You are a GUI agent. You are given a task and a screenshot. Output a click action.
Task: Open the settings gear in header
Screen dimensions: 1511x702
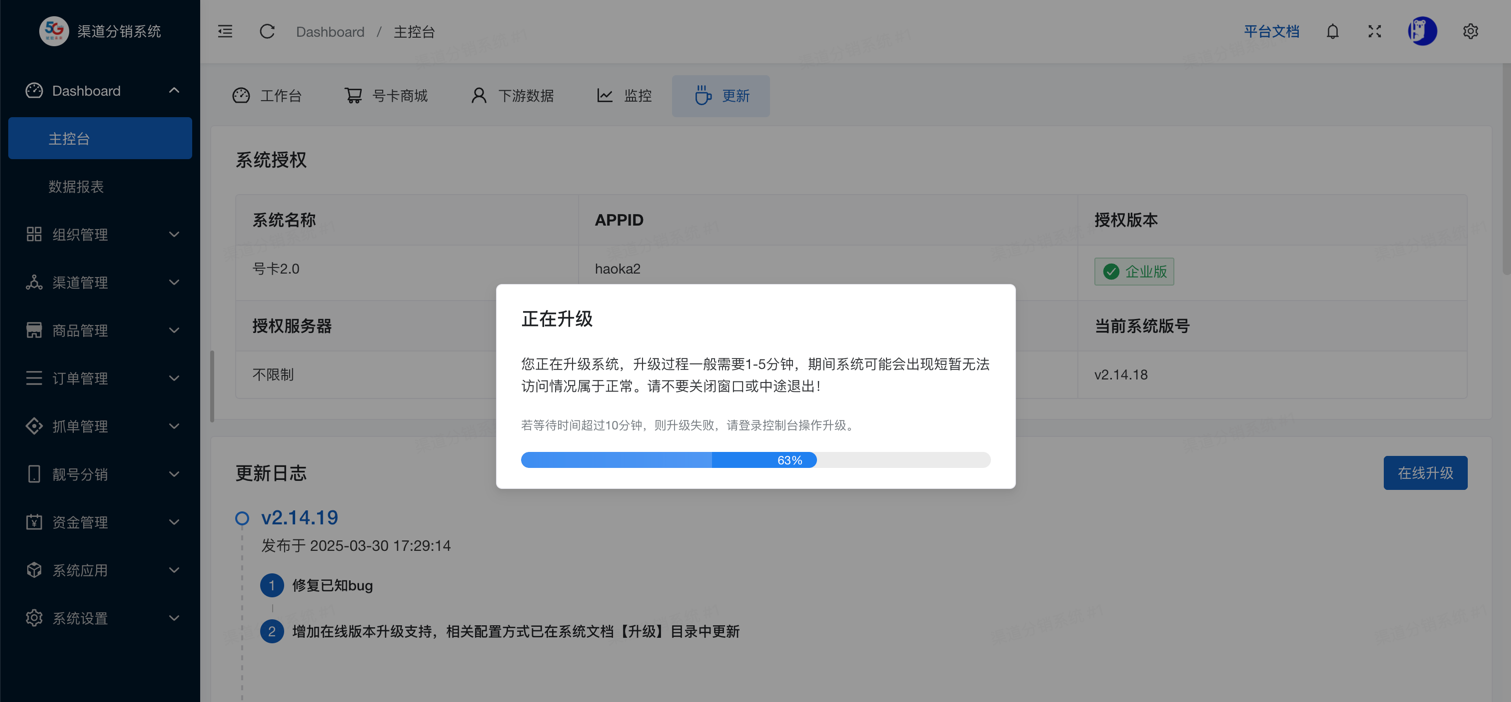(1470, 32)
